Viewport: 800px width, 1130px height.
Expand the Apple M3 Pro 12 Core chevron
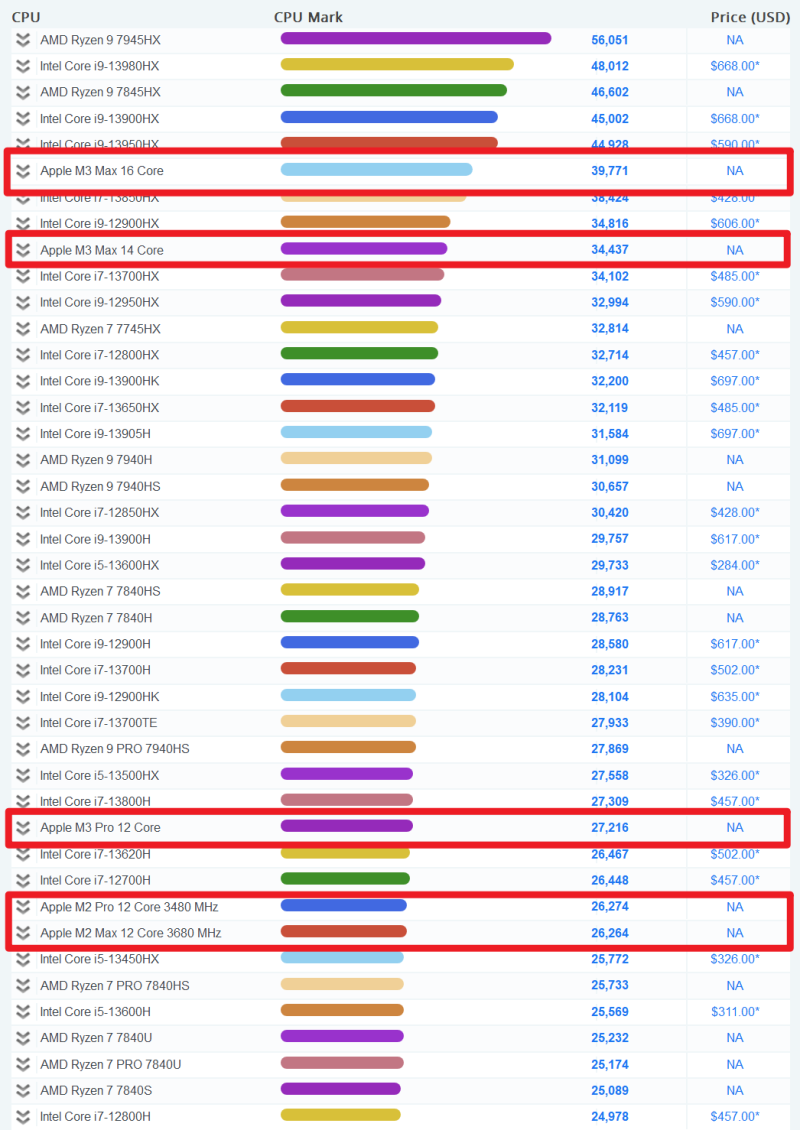(23, 827)
